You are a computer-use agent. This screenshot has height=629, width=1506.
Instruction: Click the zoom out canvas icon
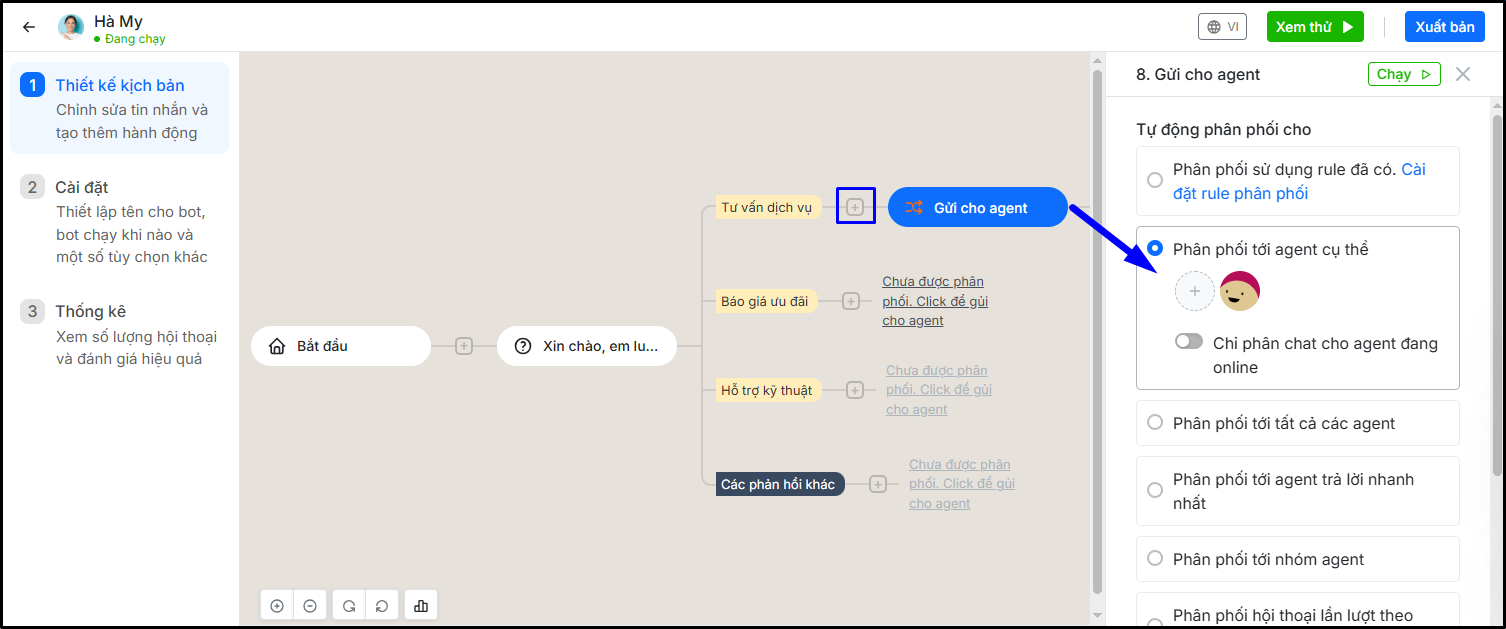[310, 606]
